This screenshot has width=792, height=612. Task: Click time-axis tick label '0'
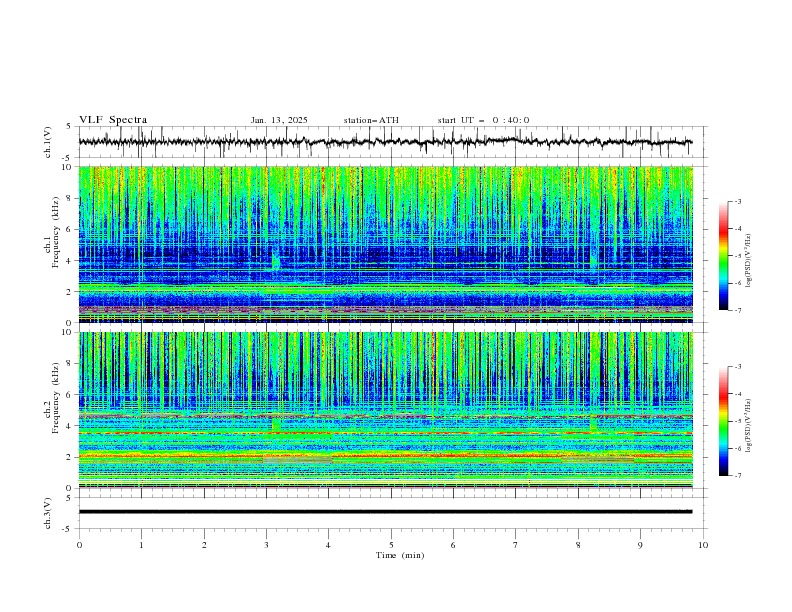pos(79,545)
